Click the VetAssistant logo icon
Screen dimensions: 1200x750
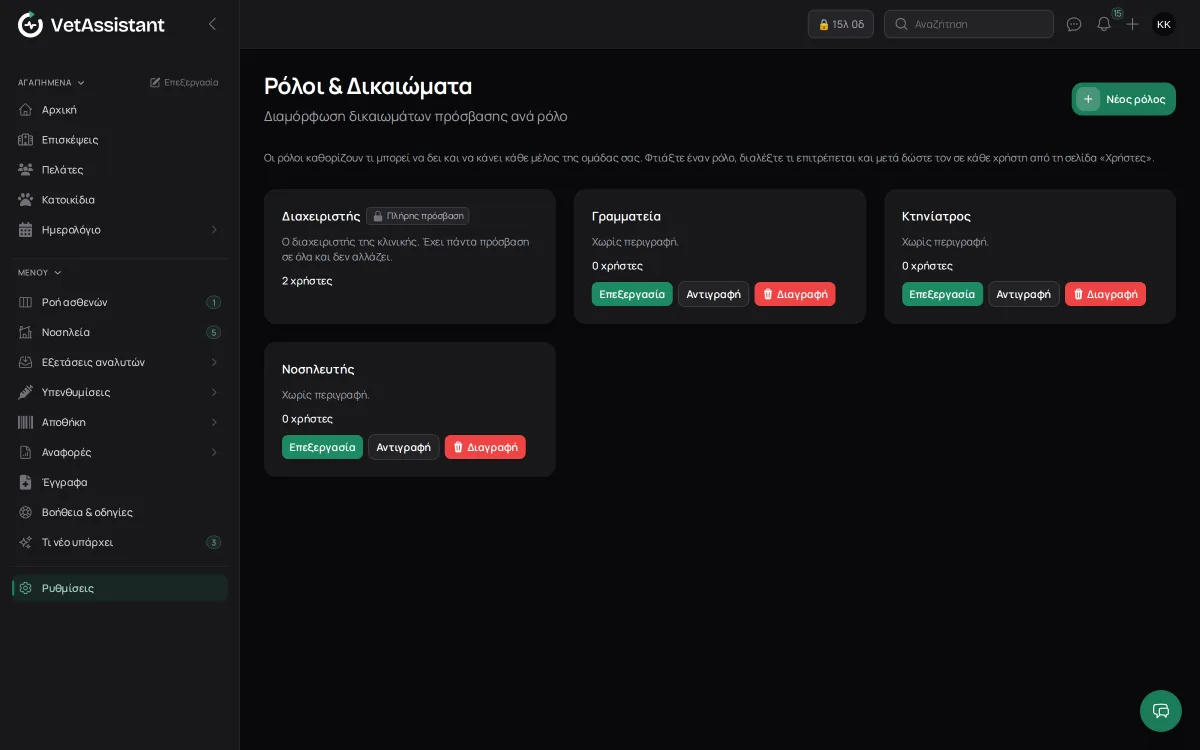click(x=31, y=24)
